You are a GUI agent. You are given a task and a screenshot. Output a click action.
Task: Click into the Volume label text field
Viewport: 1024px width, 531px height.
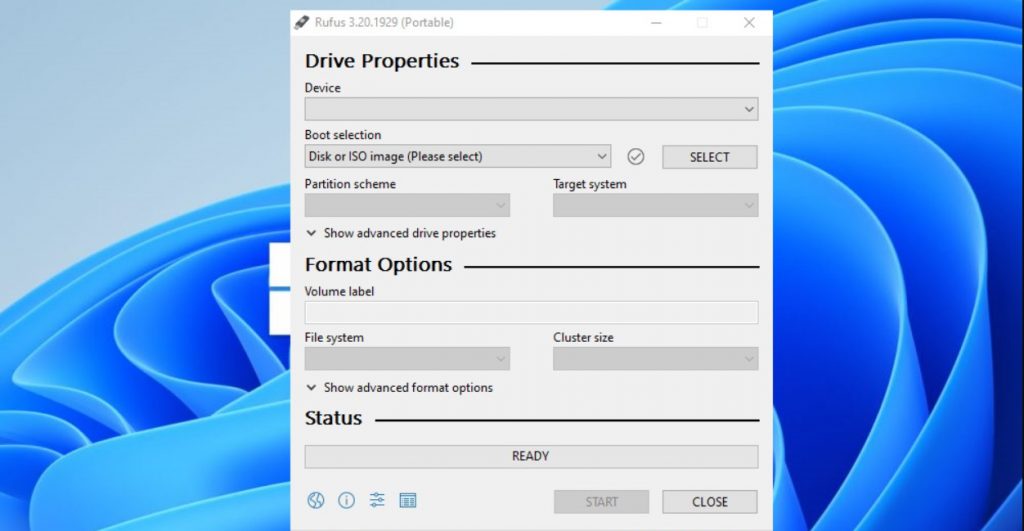pyautogui.click(x=531, y=313)
